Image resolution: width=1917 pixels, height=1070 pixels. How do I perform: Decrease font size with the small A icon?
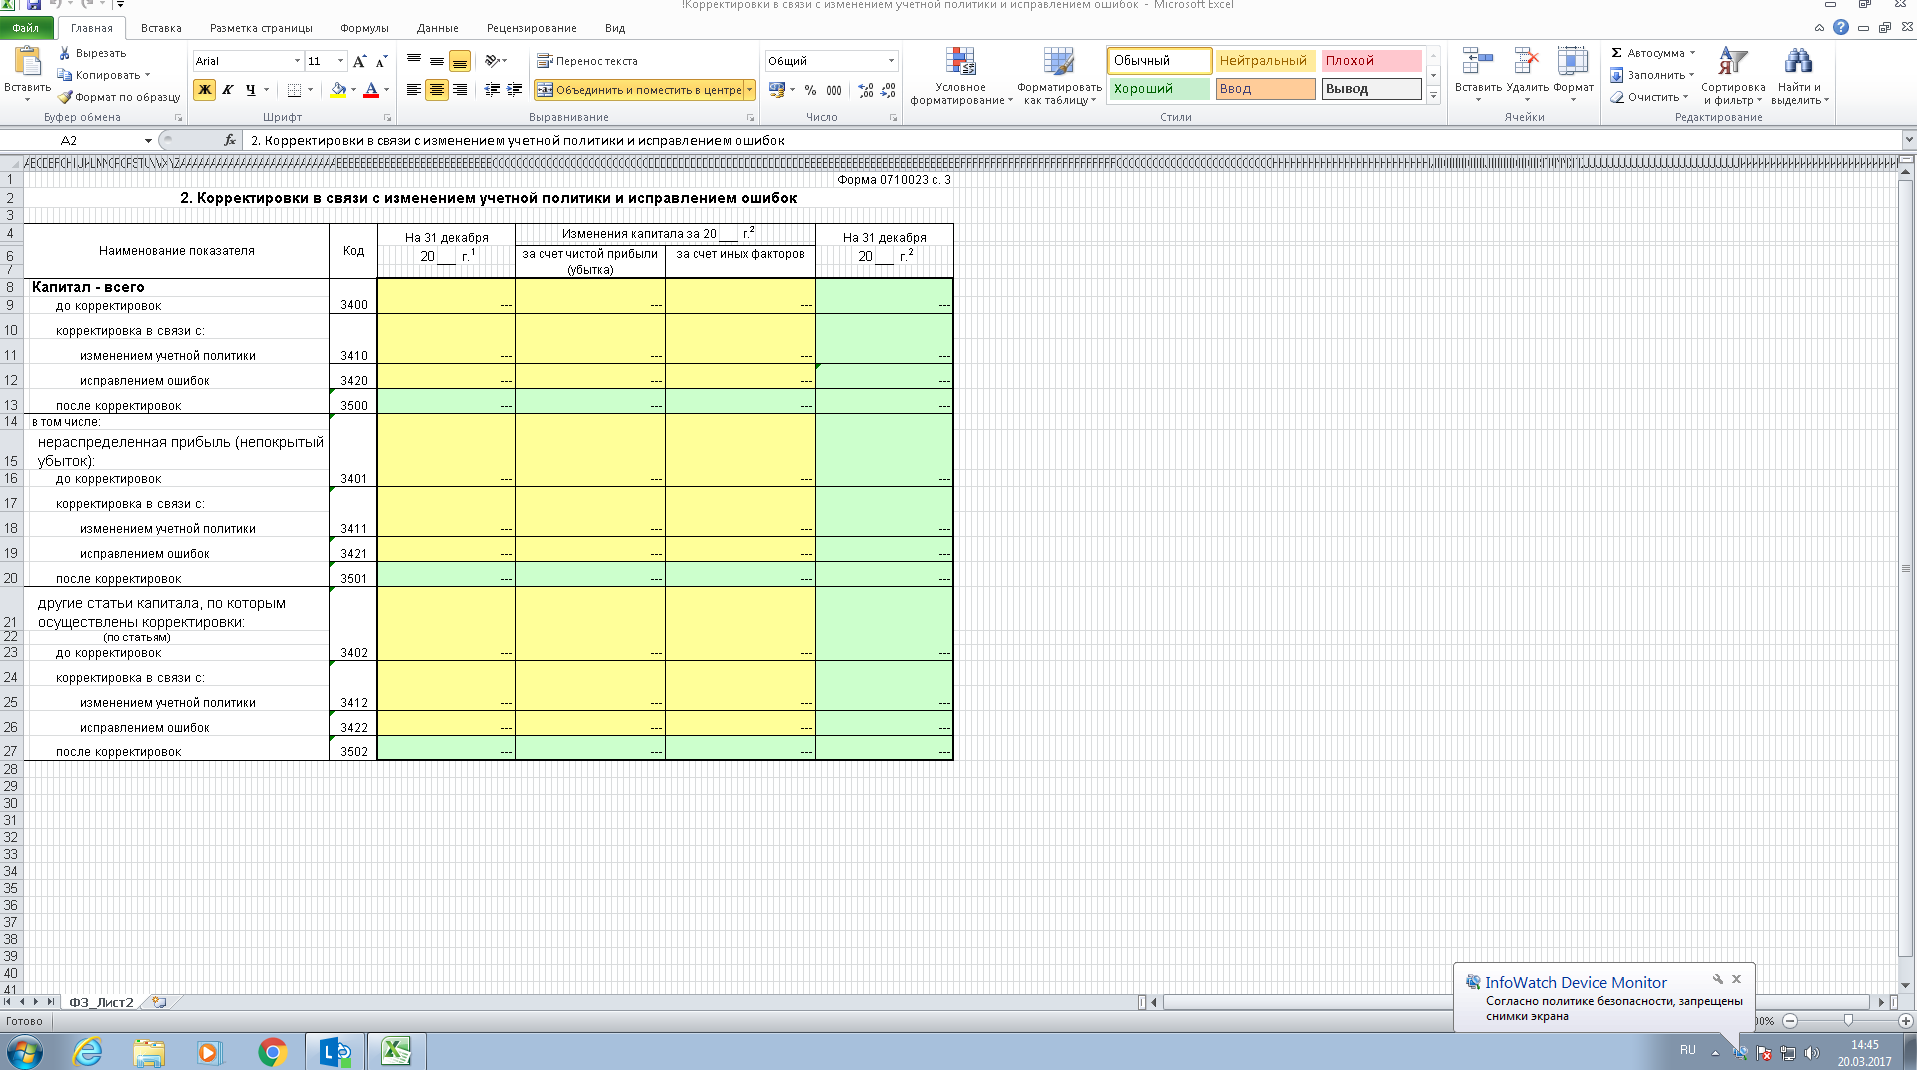(x=382, y=61)
